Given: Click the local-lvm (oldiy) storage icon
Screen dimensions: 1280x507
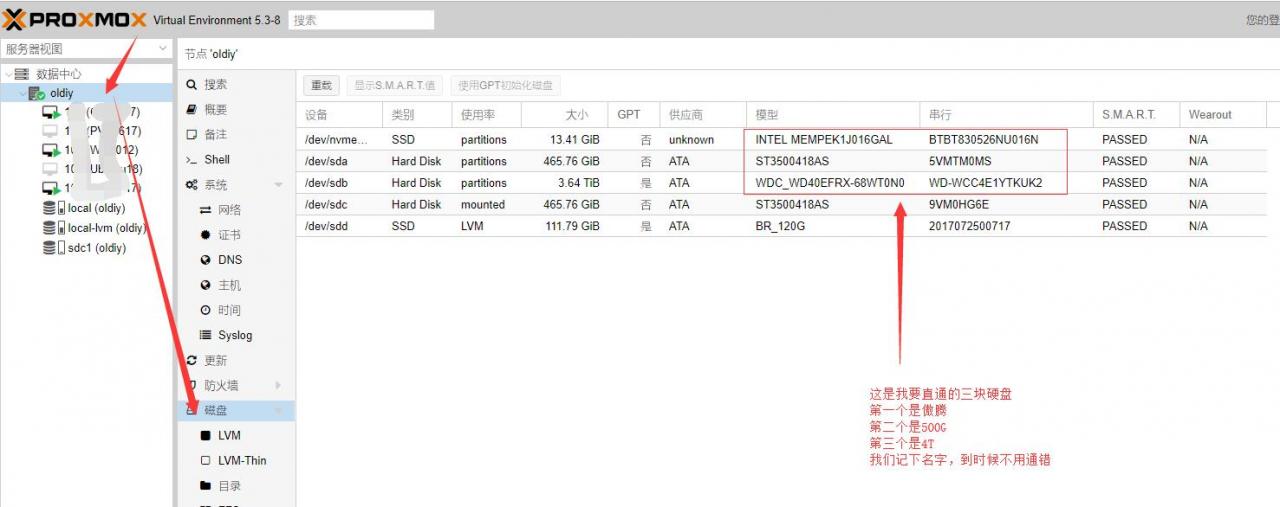Looking at the screenshot, I should pyautogui.click(x=54, y=228).
